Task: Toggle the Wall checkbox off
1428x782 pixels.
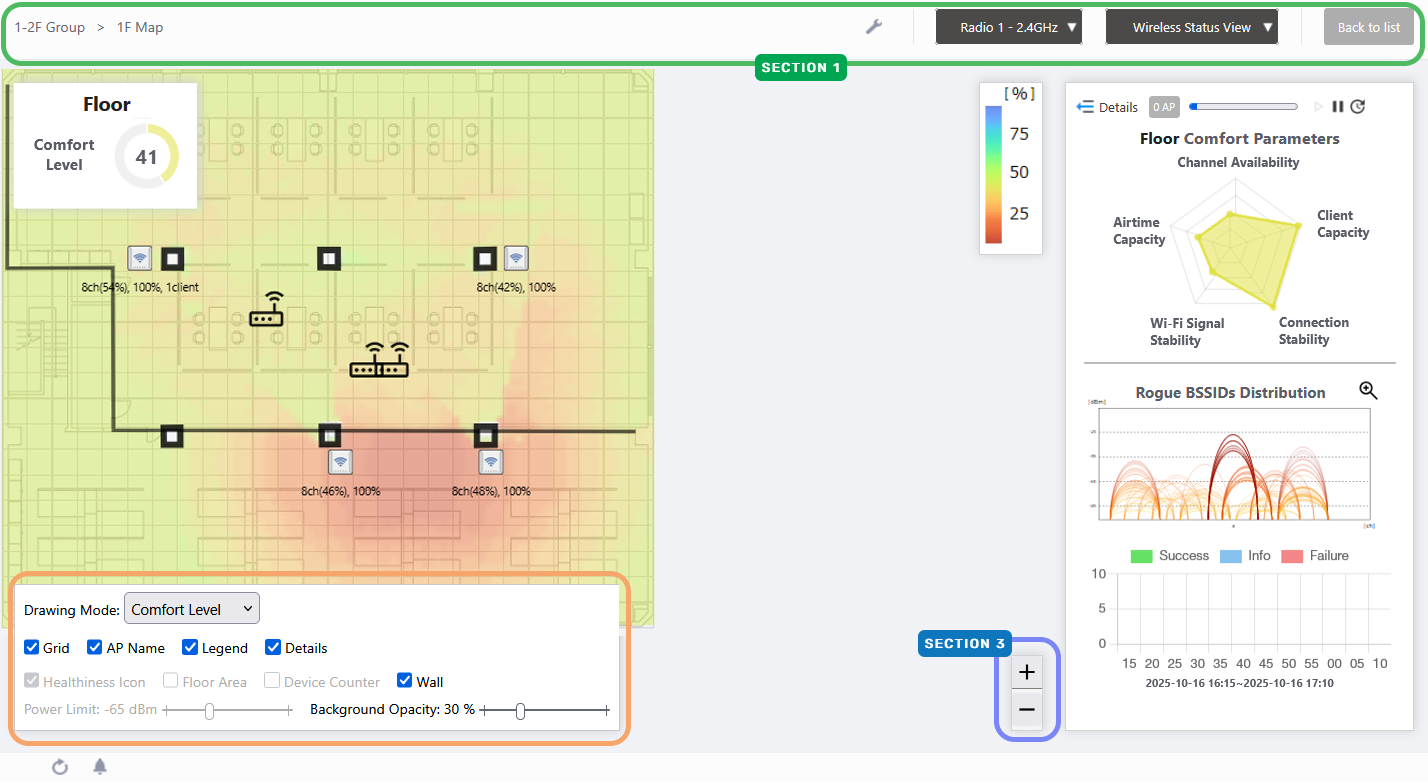Action: click(405, 681)
